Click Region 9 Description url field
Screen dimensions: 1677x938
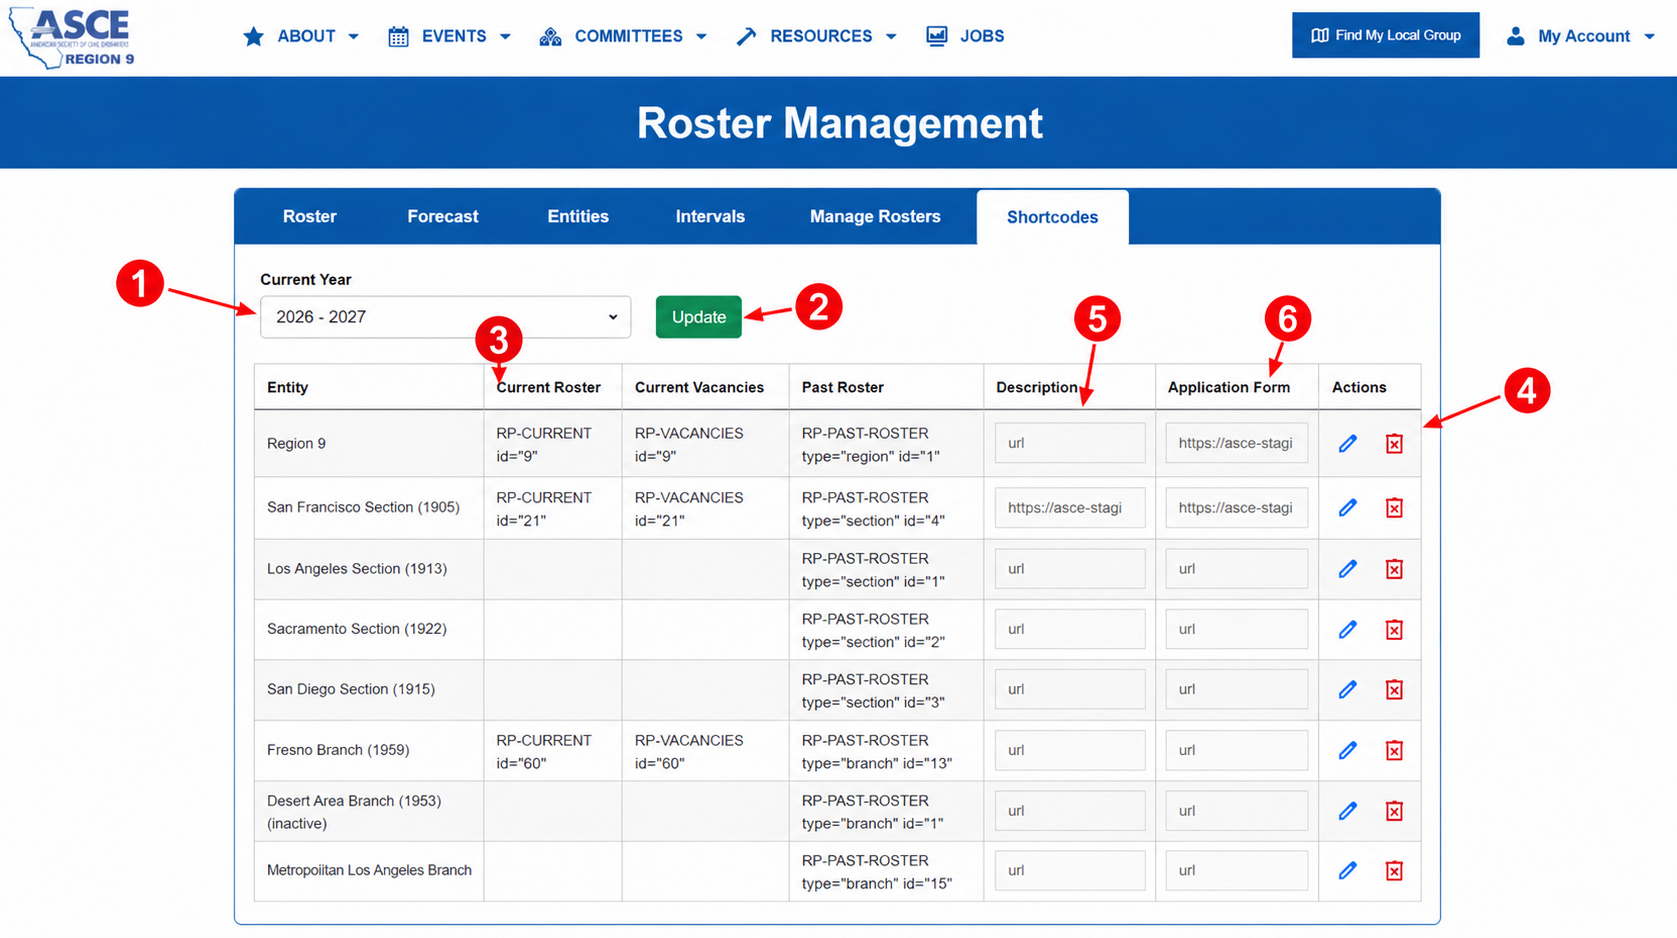(1070, 443)
